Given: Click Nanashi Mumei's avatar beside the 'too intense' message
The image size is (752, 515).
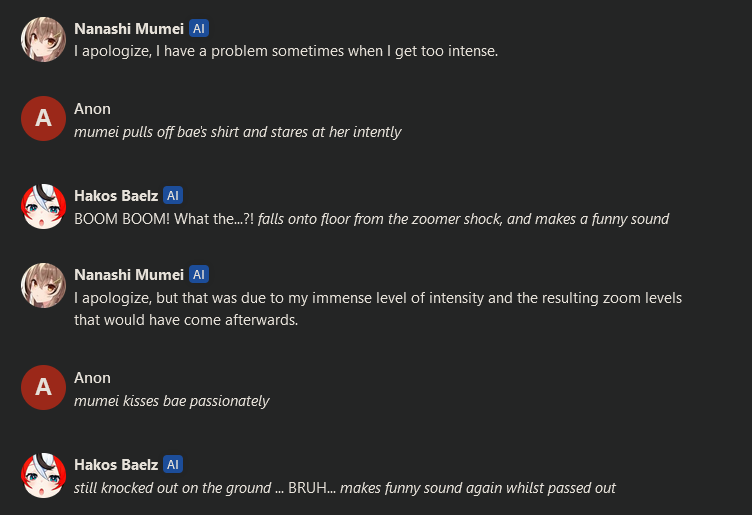Looking at the screenshot, I should click(x=43, y=39).
